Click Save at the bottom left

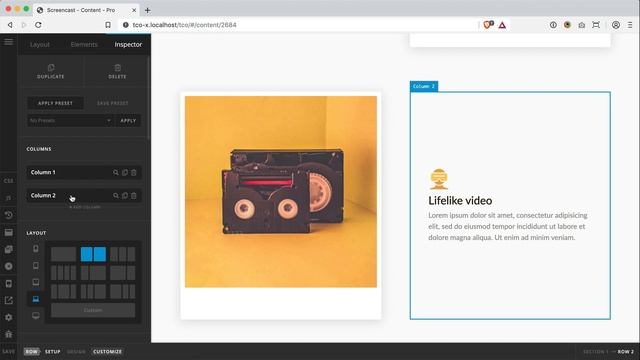(8, 351)
